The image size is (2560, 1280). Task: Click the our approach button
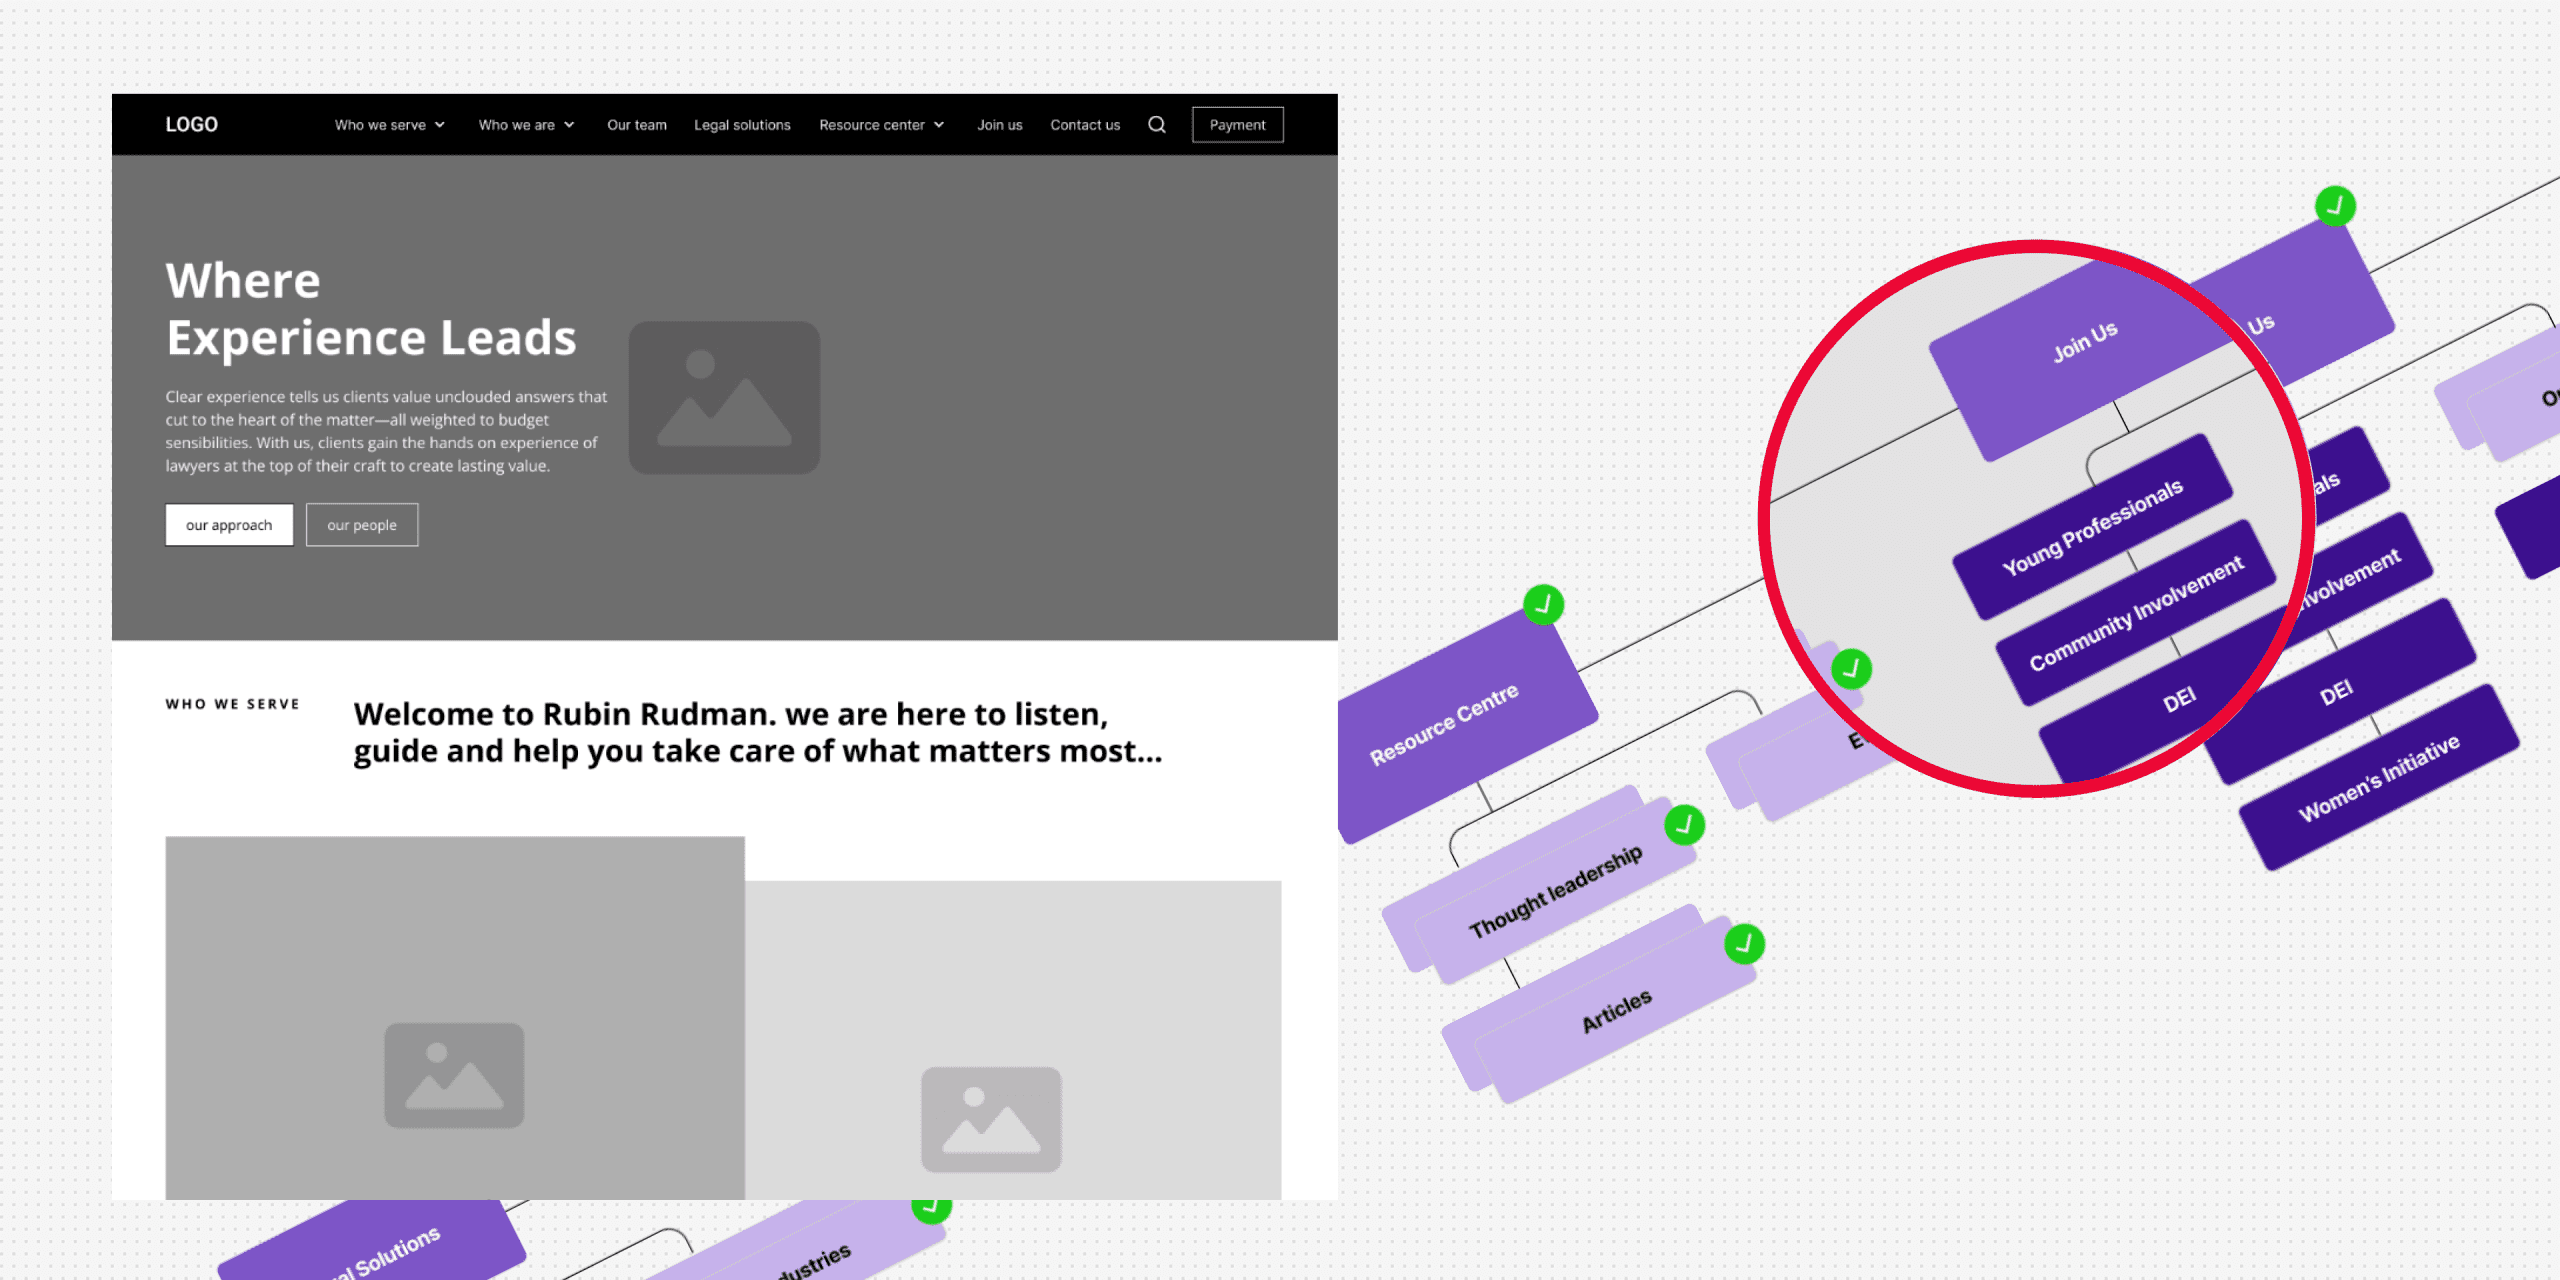(229, 525)
